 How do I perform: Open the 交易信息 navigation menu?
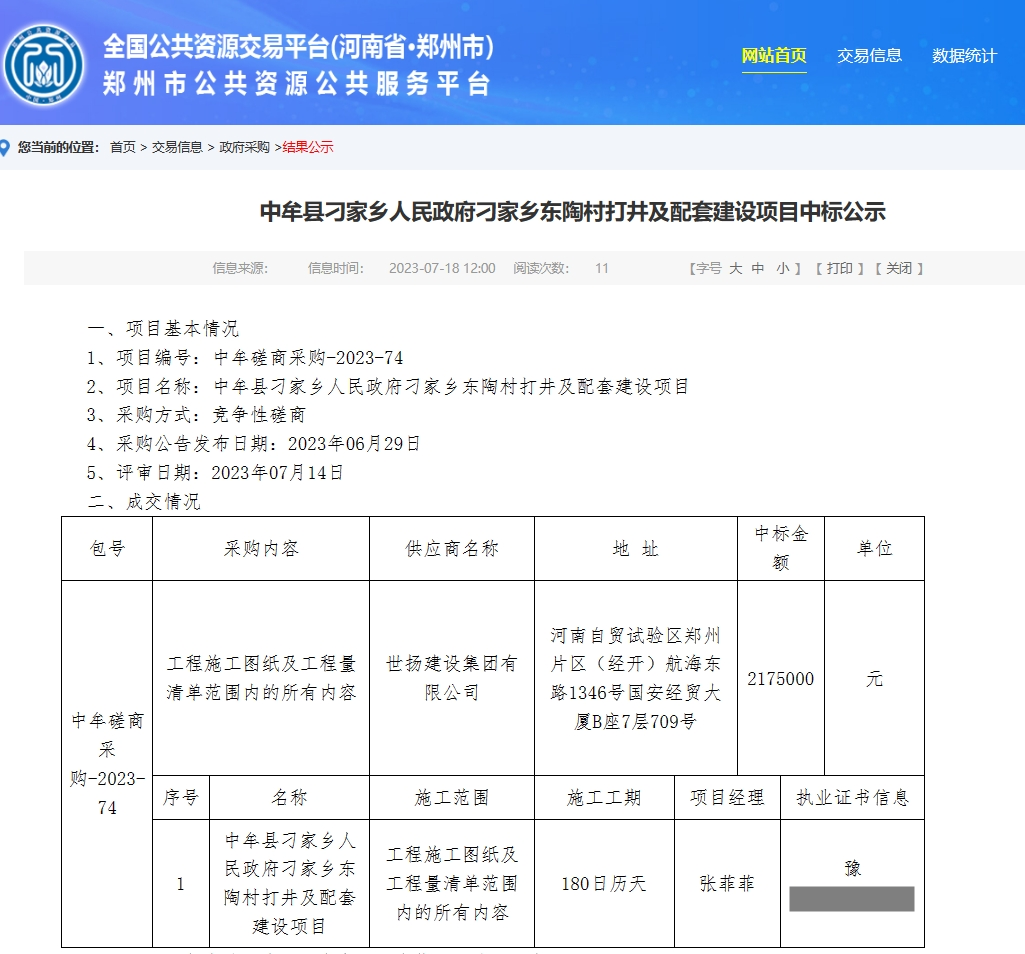[869, 56]
